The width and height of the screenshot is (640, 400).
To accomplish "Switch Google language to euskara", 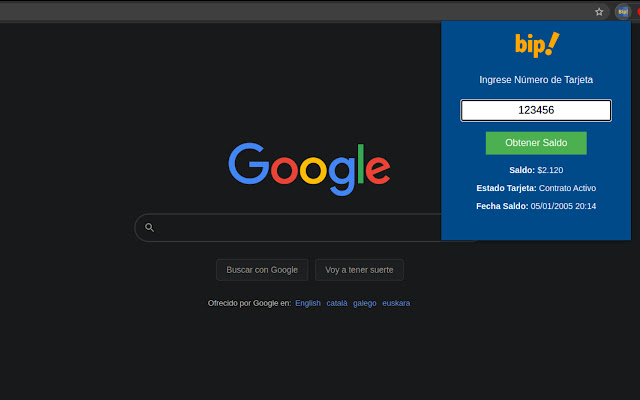I will [x=396, y=303].
